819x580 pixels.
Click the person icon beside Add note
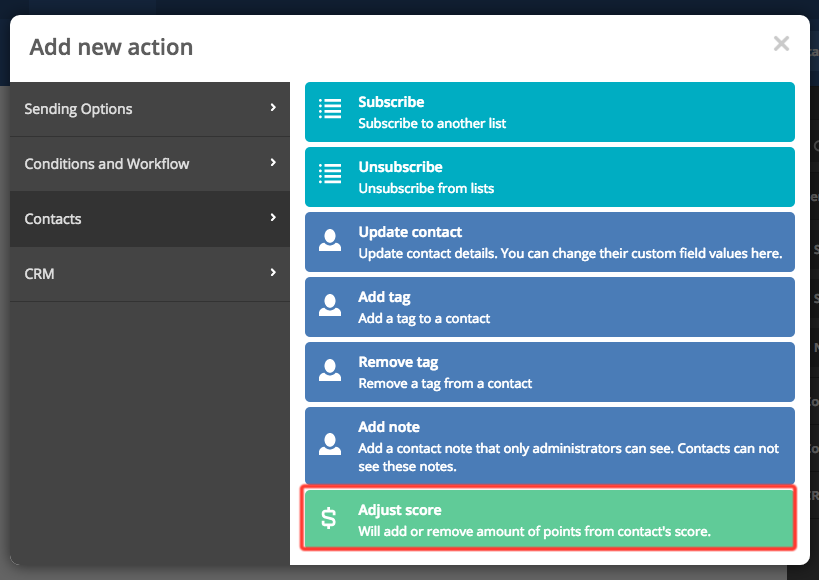[x=329, y=445]
